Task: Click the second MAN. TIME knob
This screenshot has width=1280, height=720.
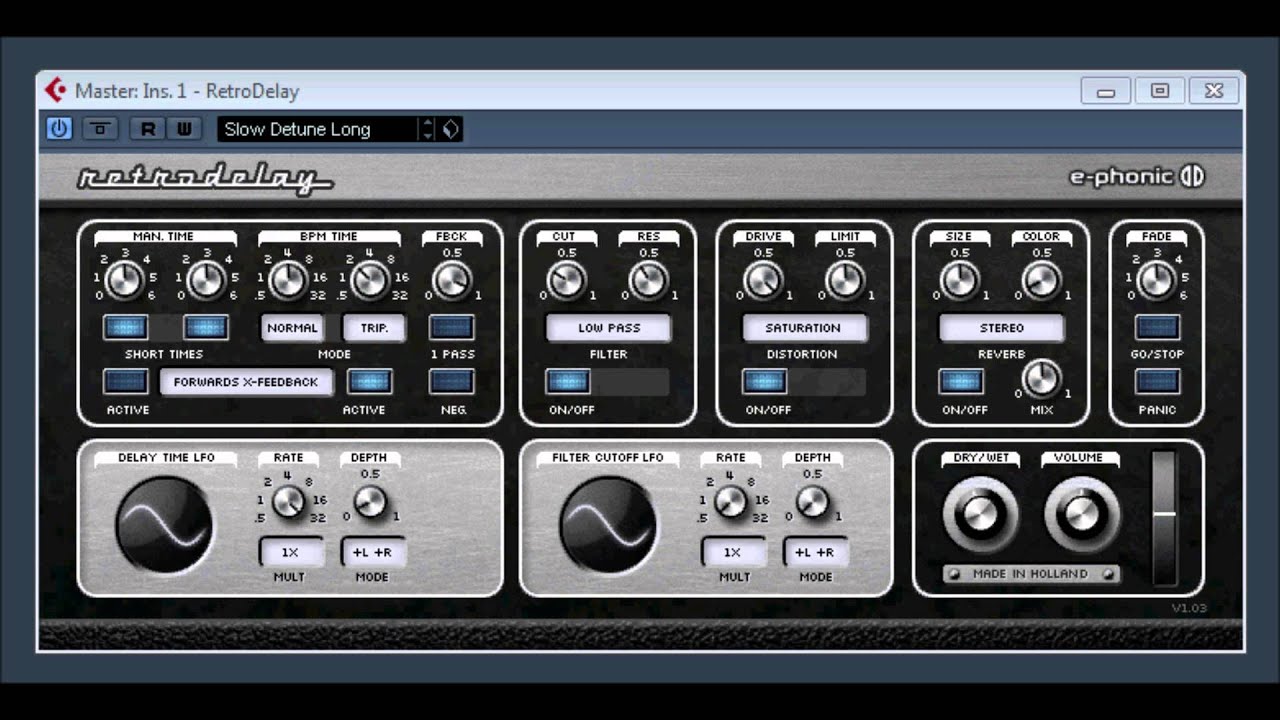Action: (x=206, y=281)
